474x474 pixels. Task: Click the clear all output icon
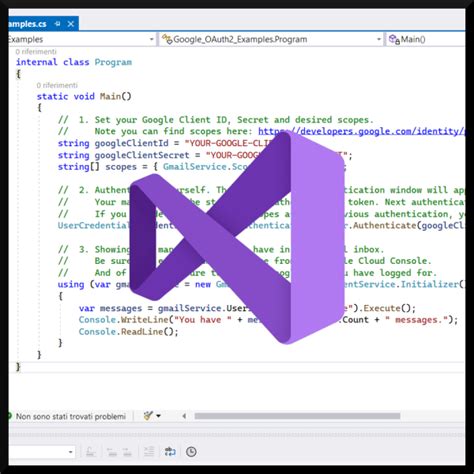tap(149, 452)
